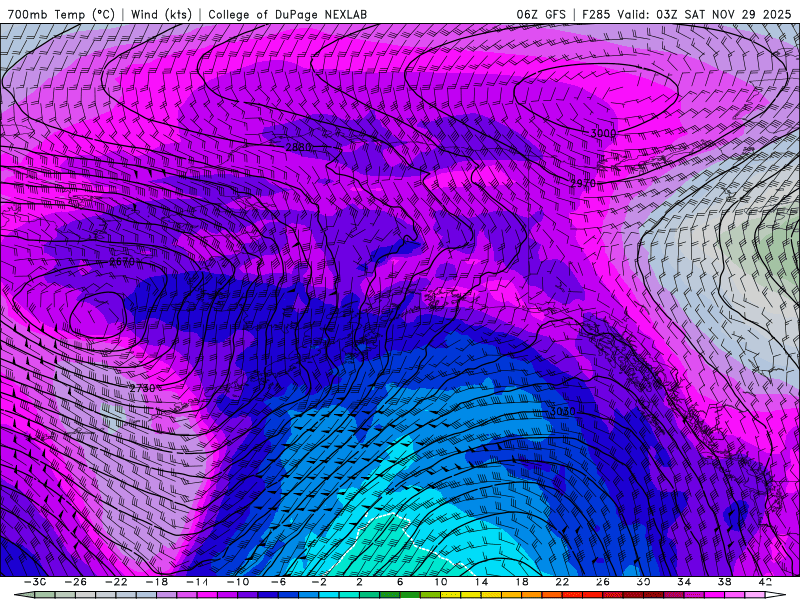Click the '700mb Temp (°C)' title text

point(61,14)
